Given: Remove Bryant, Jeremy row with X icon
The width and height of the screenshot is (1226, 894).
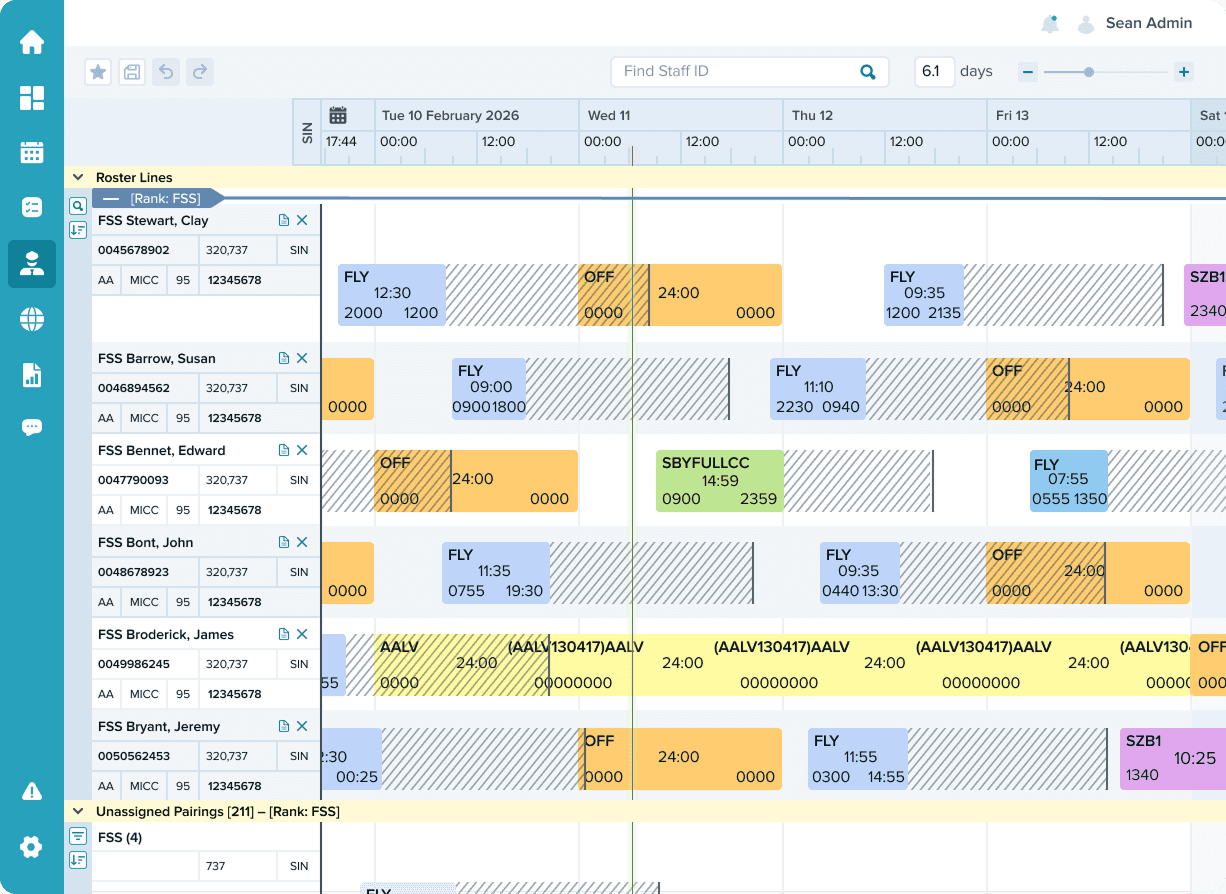Looking at the screenshot, I should point(302,726).
